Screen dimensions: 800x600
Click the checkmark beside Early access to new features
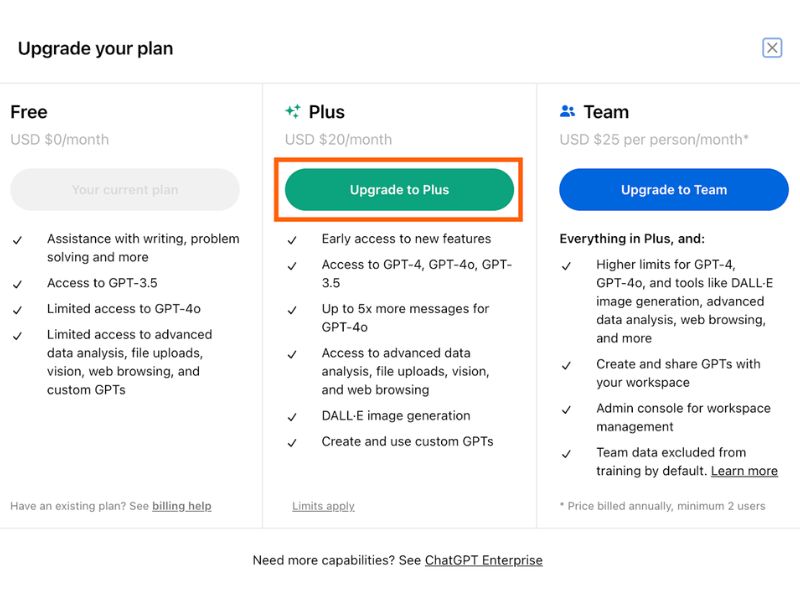pos(292,240)
